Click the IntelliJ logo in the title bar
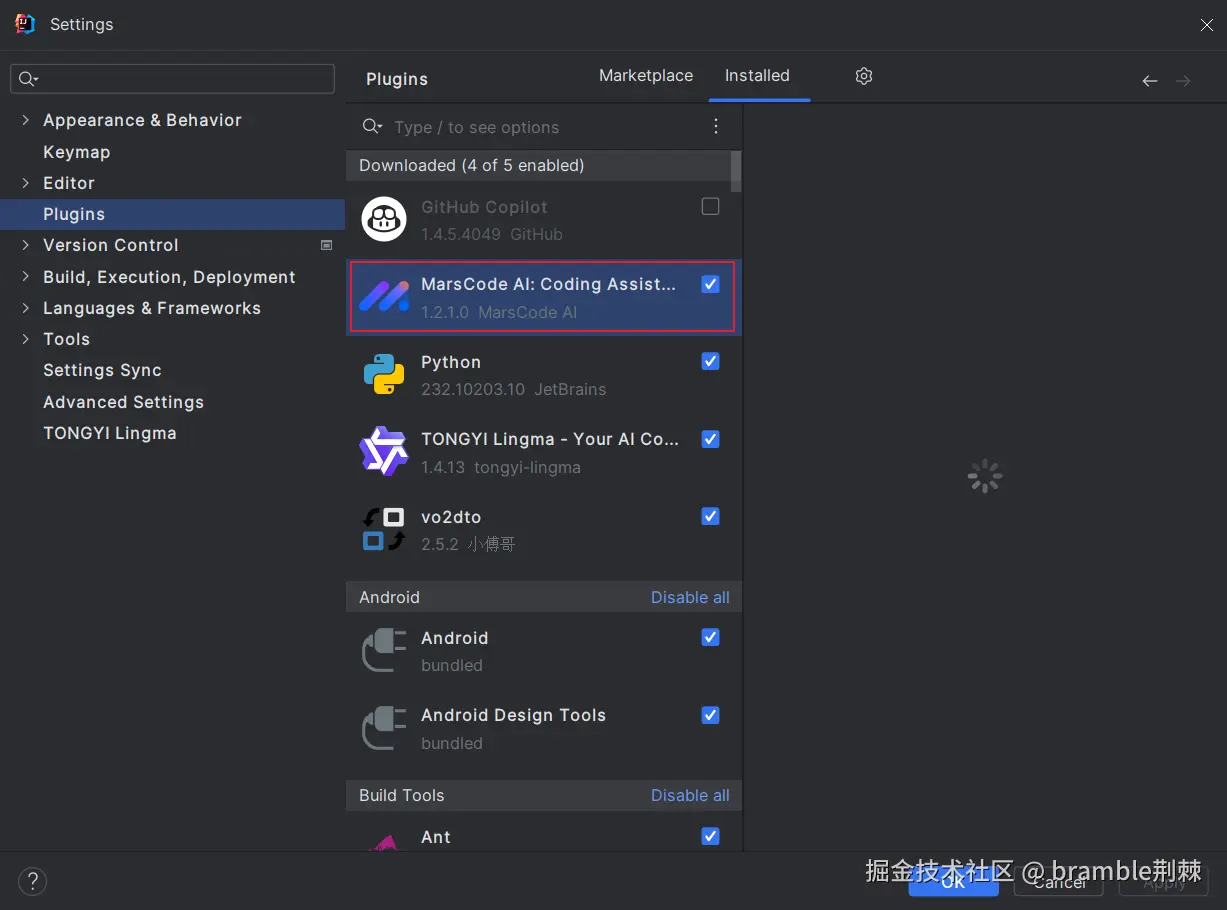The height and width of the screenshot is (910, 1227). pos(25,24)
